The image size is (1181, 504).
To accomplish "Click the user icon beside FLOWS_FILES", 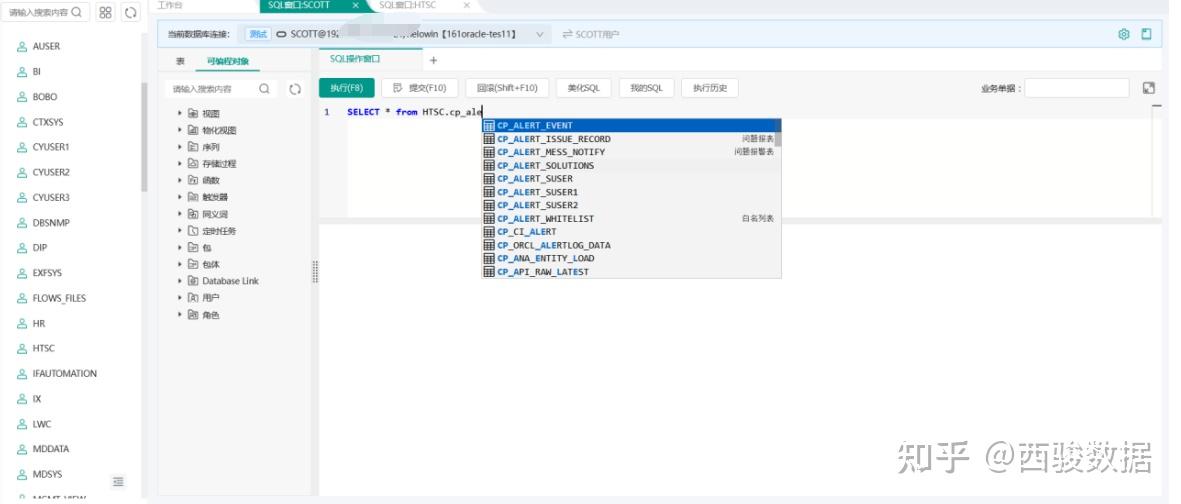I will [x=22, y=298].
